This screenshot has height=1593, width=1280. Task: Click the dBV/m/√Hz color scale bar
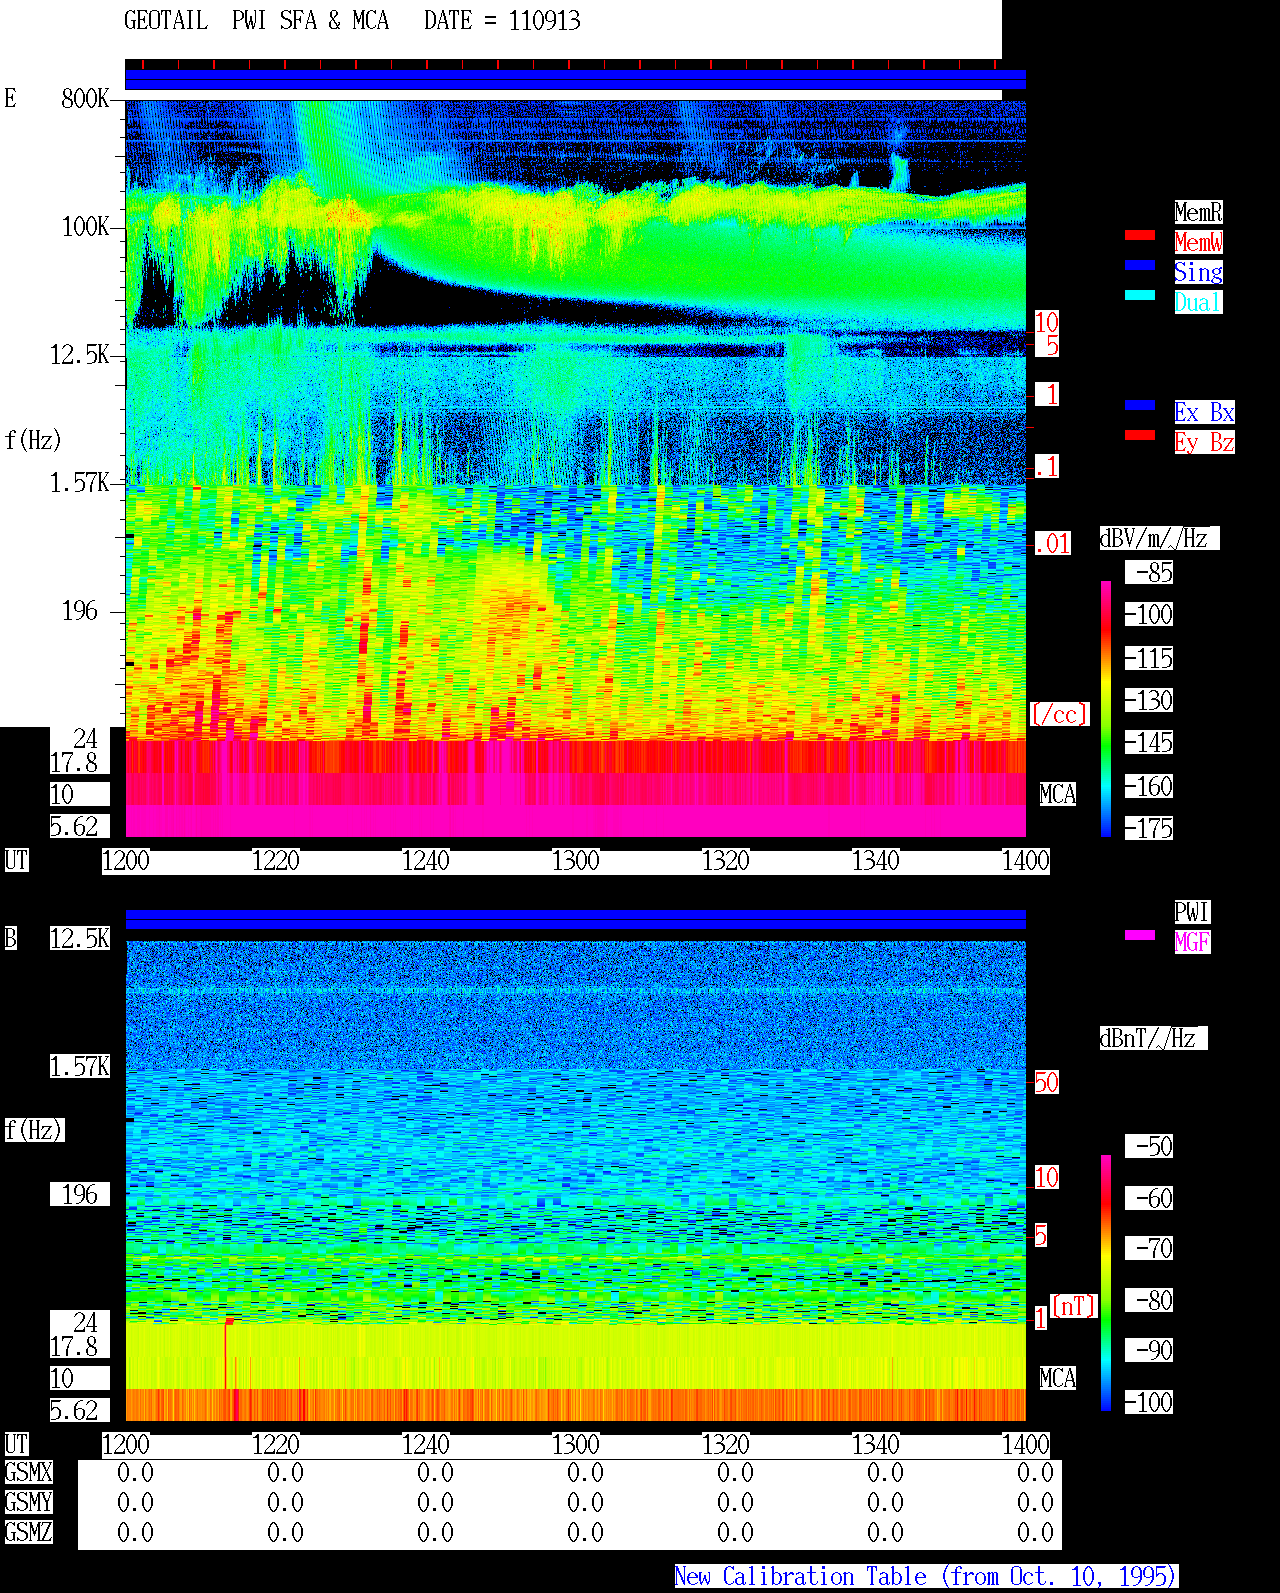click(1106, 709)
